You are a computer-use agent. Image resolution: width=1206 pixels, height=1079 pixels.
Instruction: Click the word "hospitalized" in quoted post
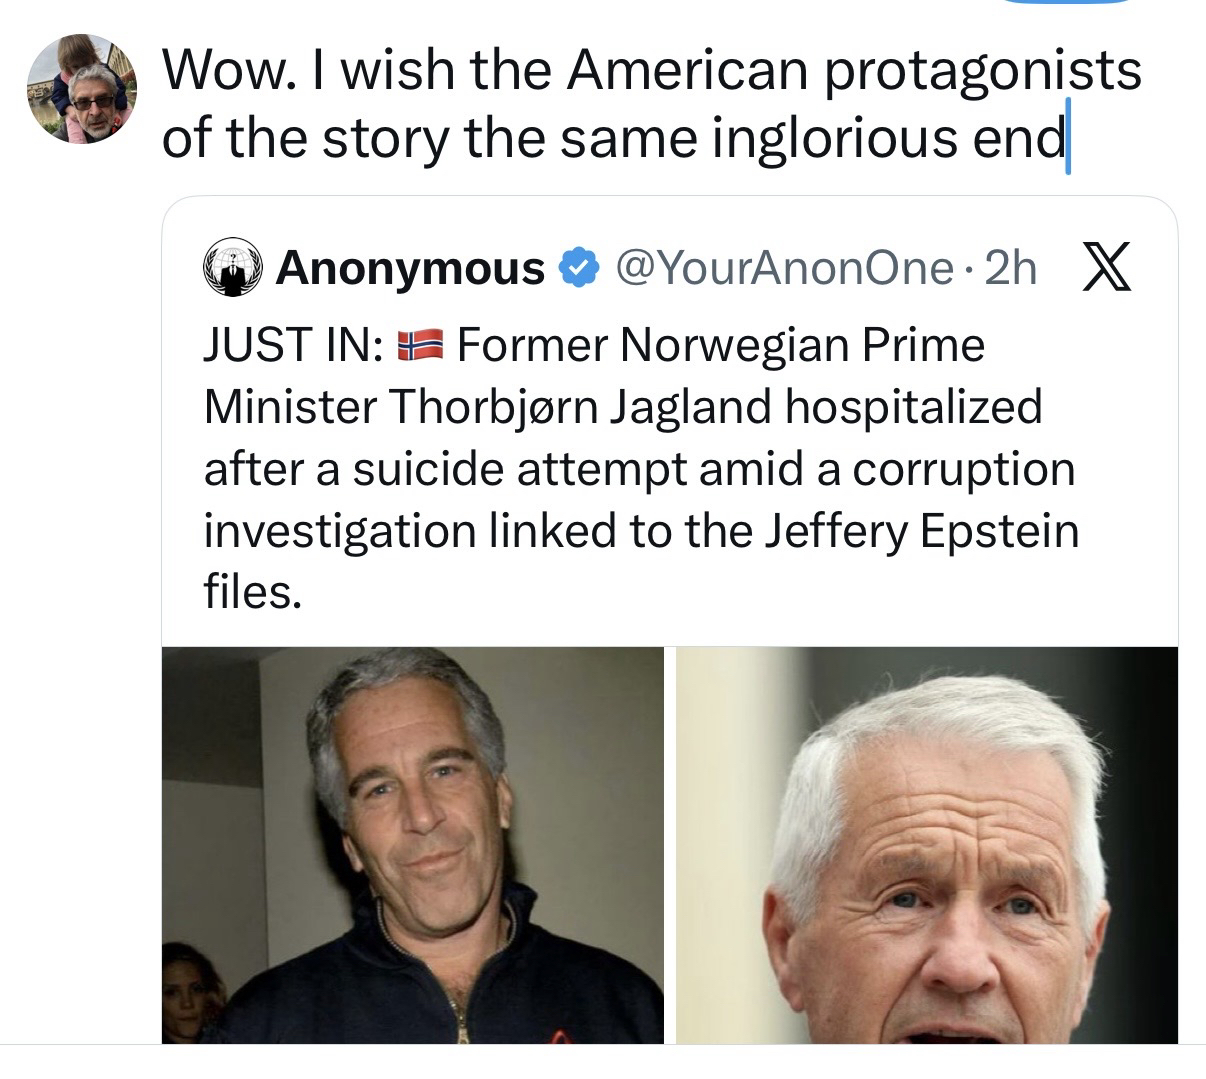click(913, 407)
